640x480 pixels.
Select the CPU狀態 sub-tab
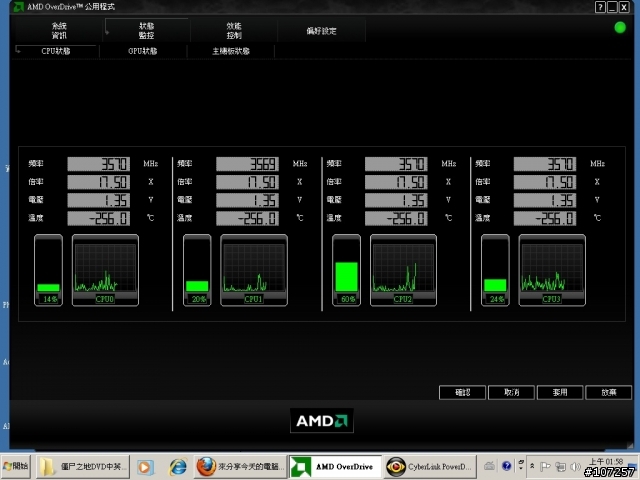click(56, 51)
